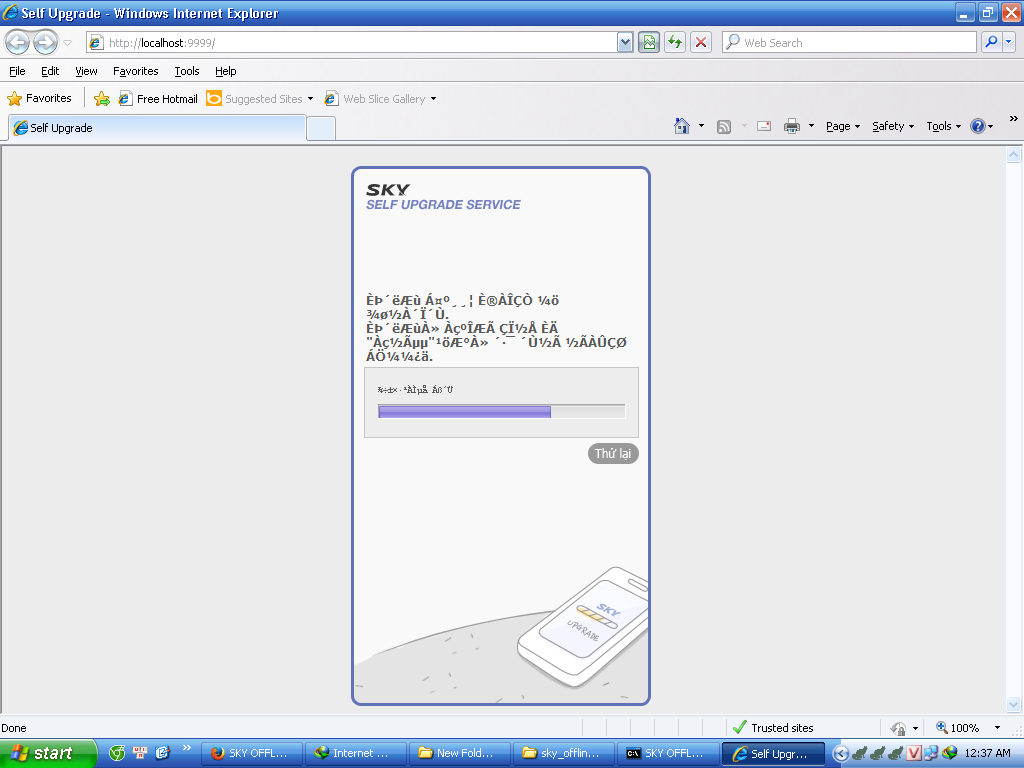Open the Page dropdown menu
The height and width of the screenshot is (768, 1024).
tap(843, 126)
